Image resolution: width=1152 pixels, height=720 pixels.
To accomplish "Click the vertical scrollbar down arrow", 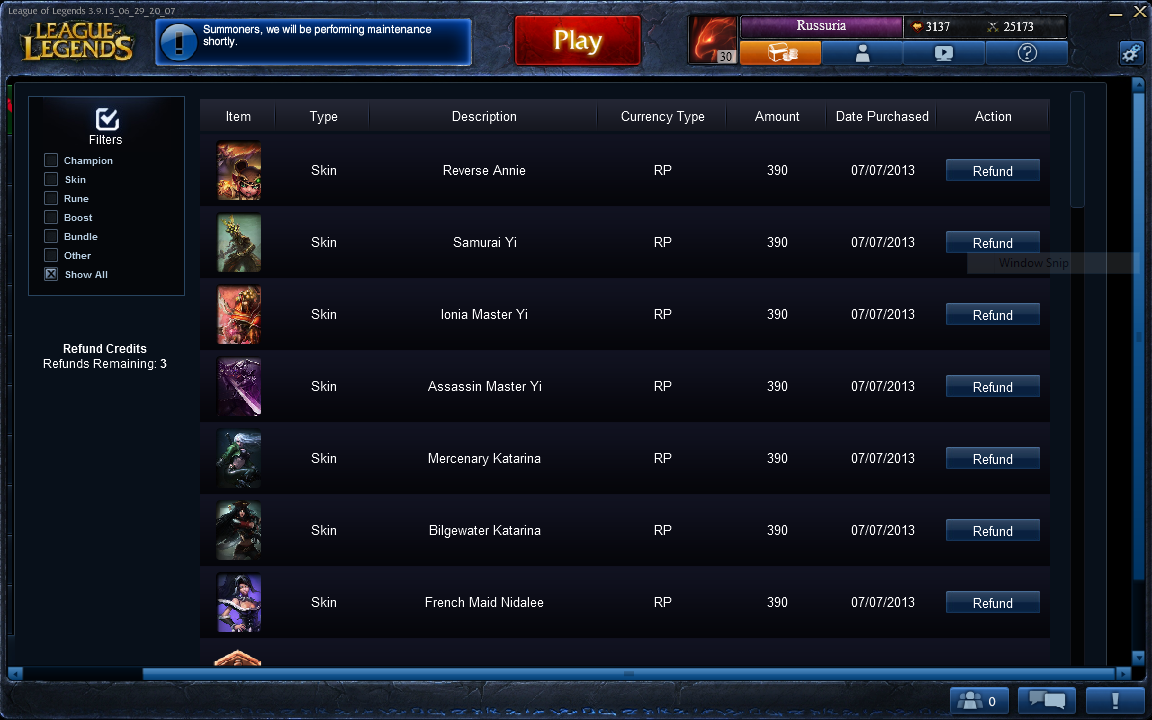I will (x=1138, y=657).
